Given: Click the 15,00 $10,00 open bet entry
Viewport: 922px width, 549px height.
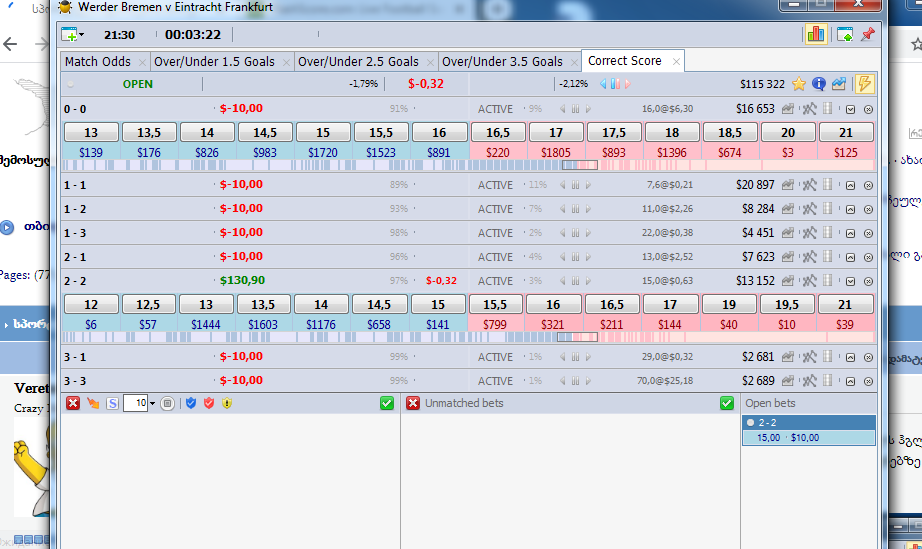Looking at the screenshot, I should tap(809, 438).
